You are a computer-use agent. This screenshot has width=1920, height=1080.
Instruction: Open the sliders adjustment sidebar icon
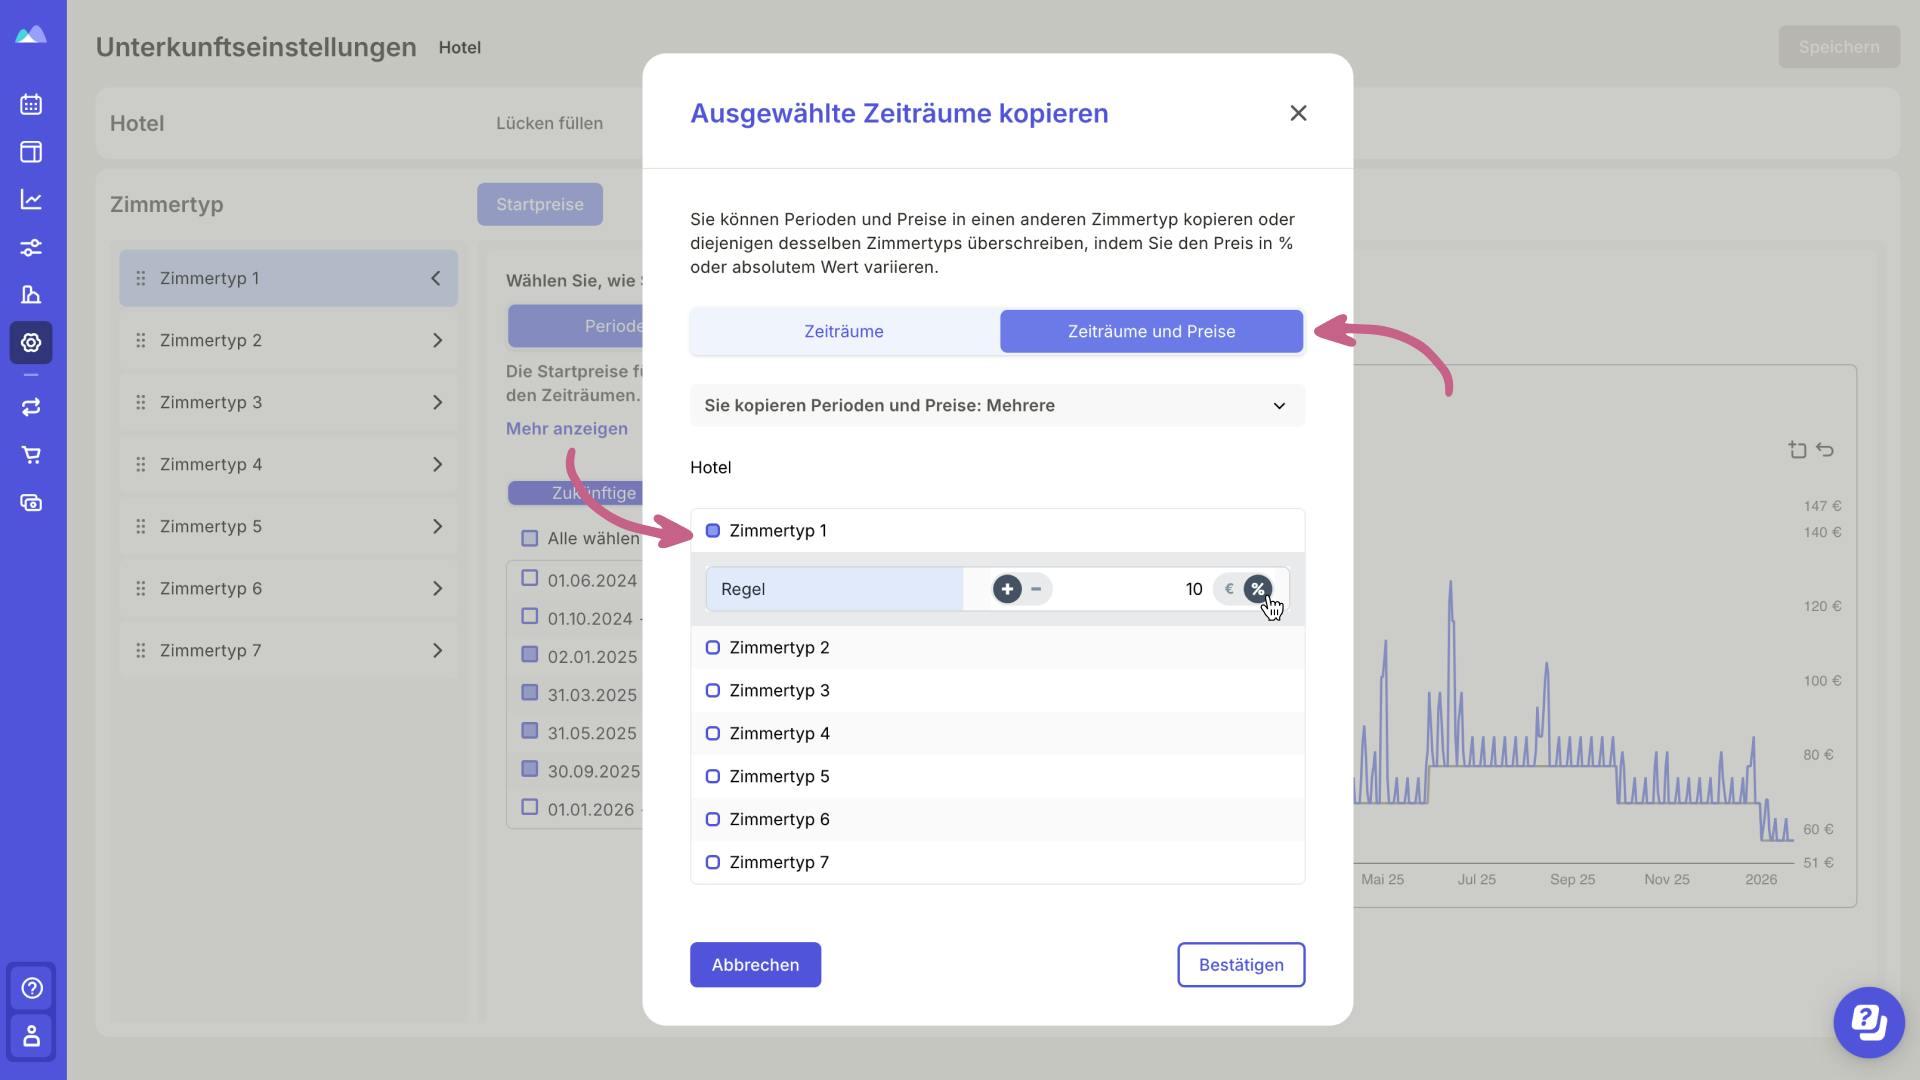click(31, 248)
